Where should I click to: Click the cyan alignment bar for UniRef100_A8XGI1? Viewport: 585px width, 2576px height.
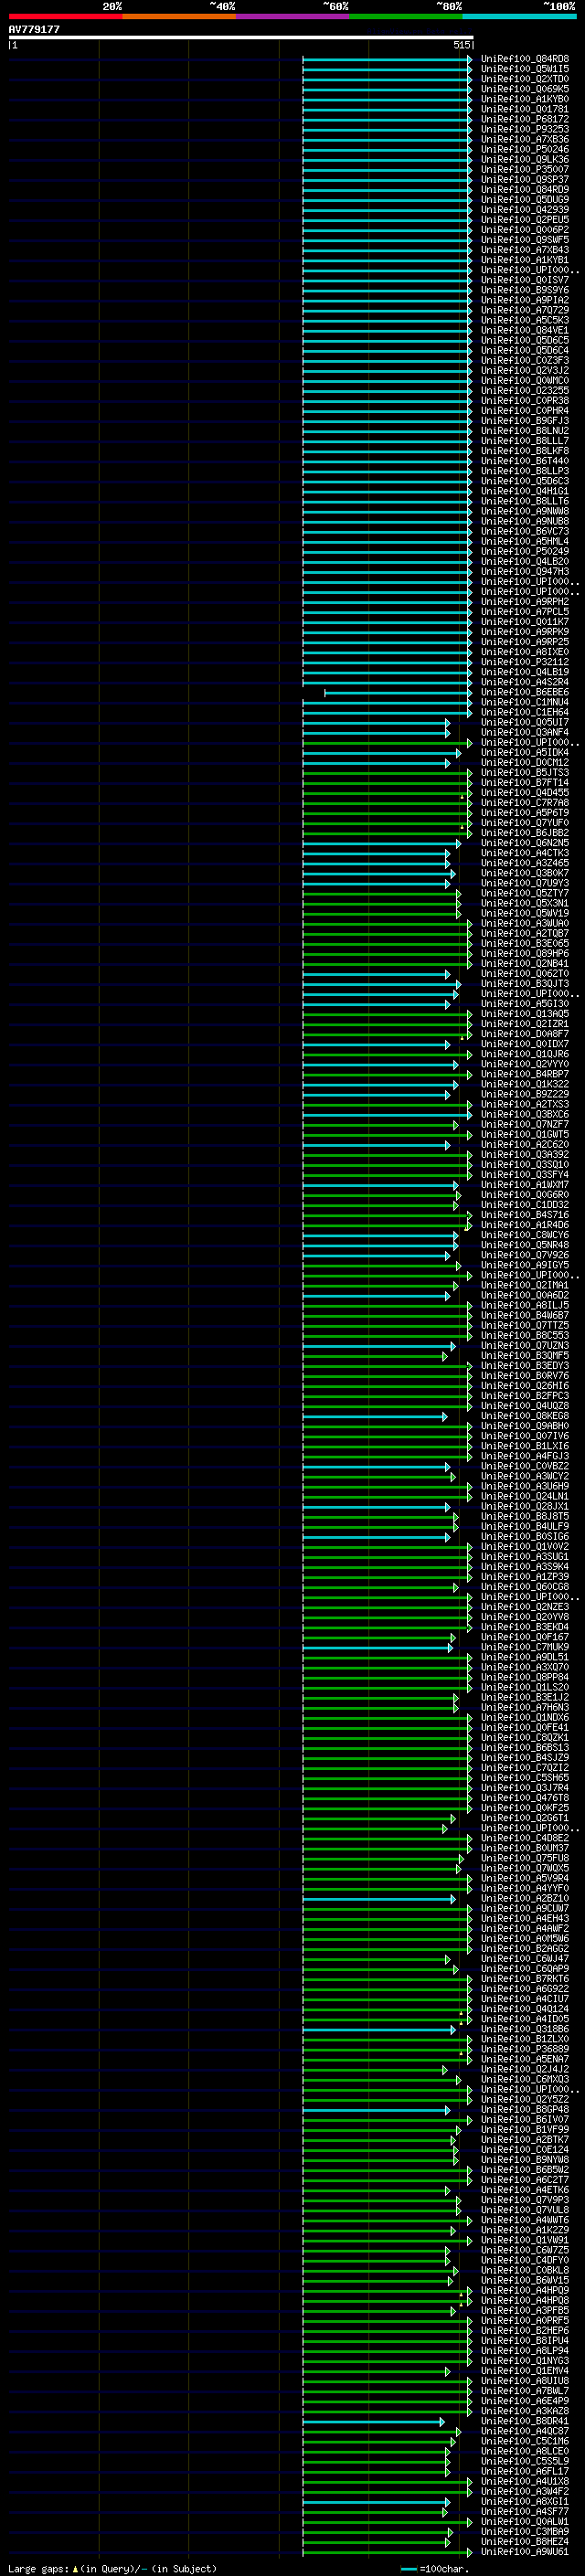coord(376,2501)
